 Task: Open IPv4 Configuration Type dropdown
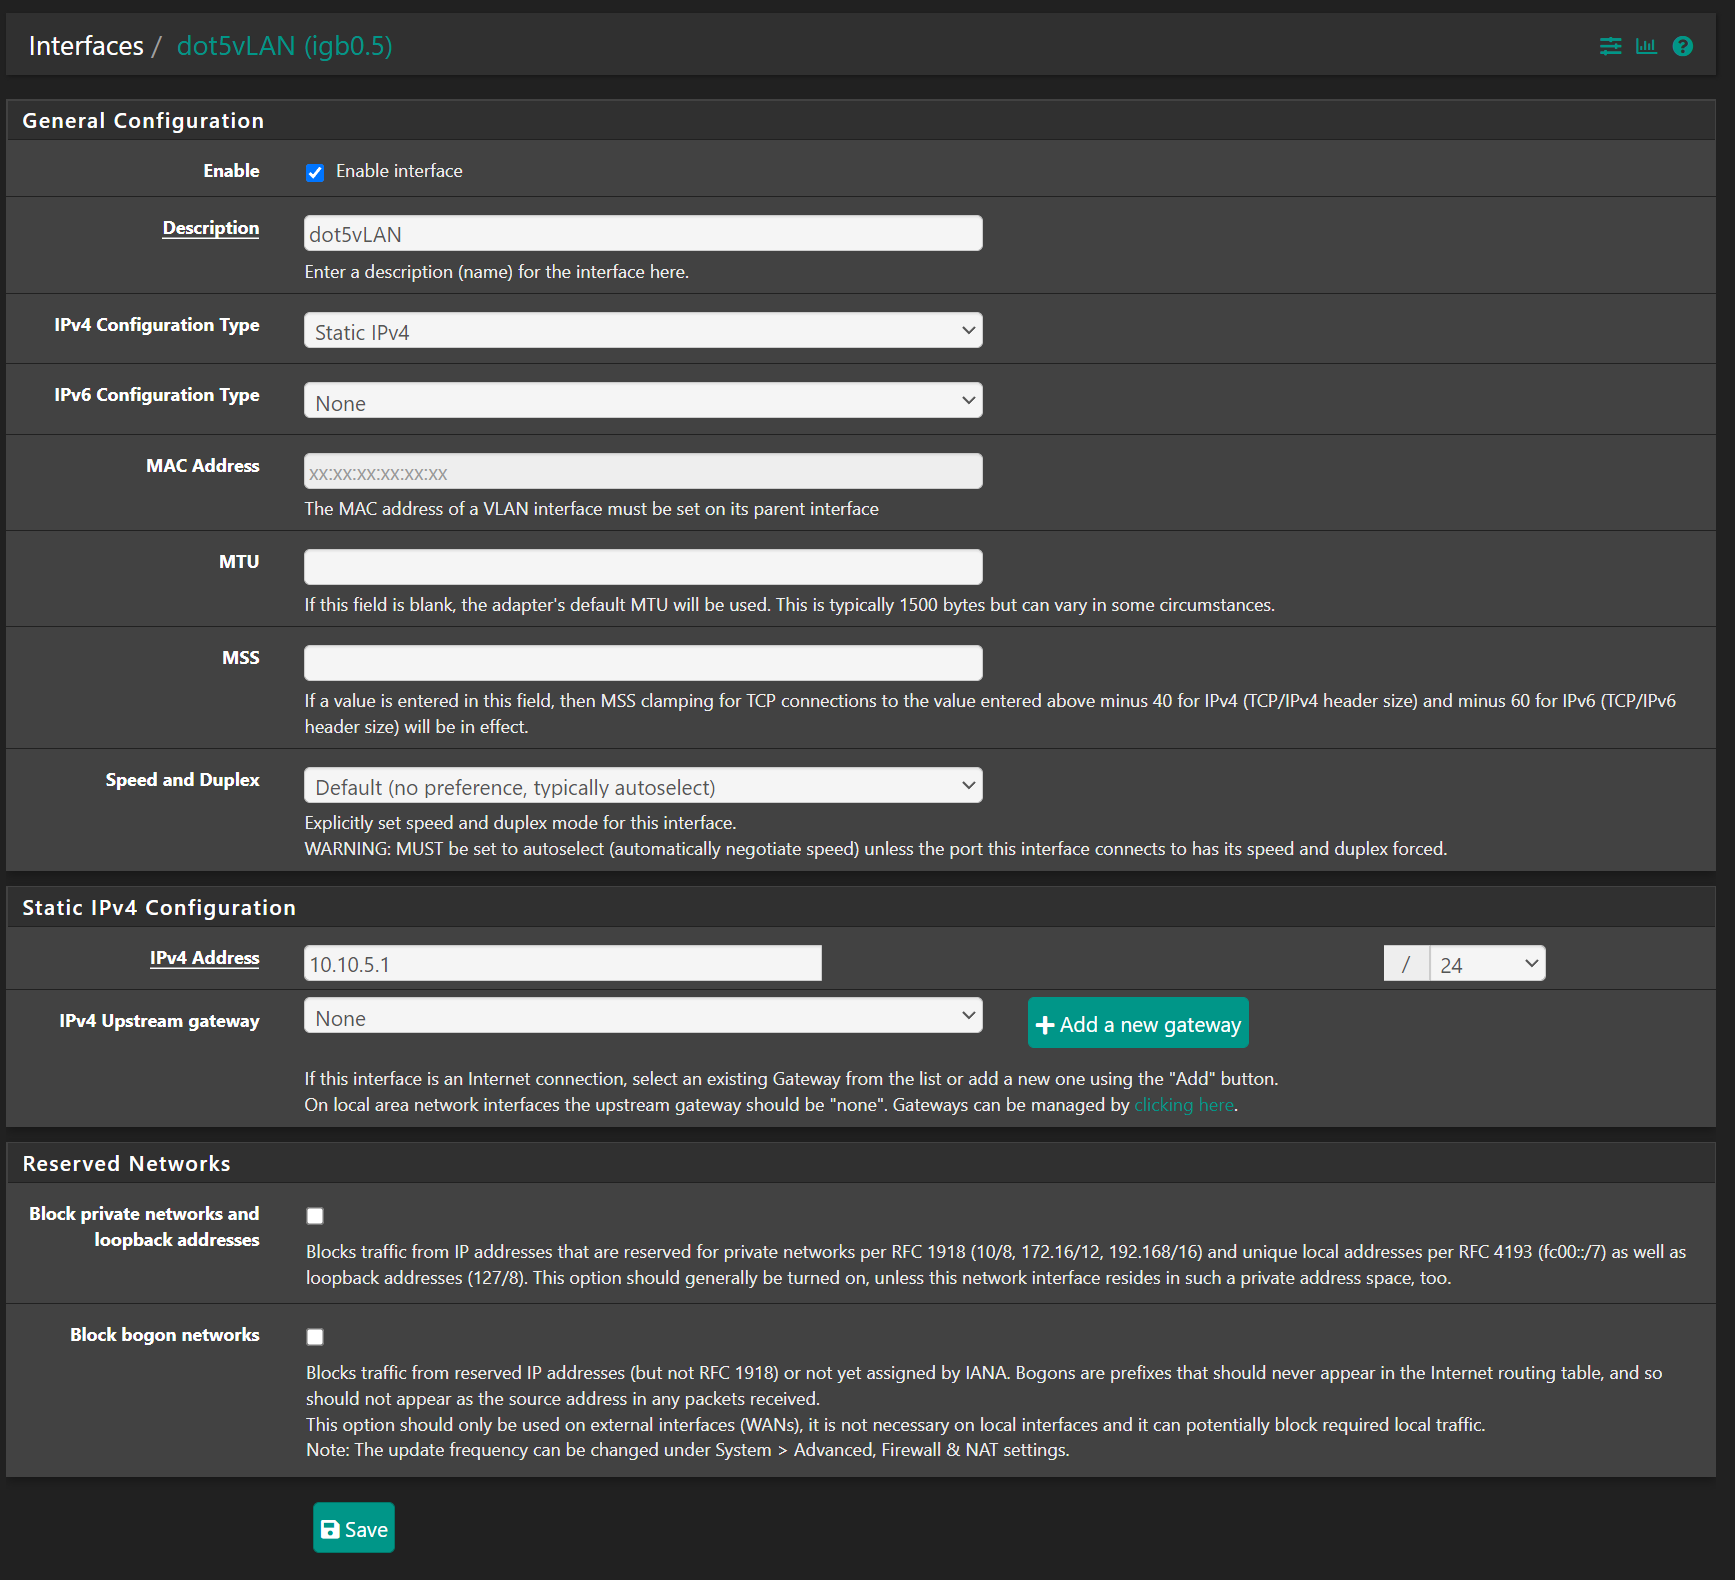pyautogui.click(x=643, y=331)
